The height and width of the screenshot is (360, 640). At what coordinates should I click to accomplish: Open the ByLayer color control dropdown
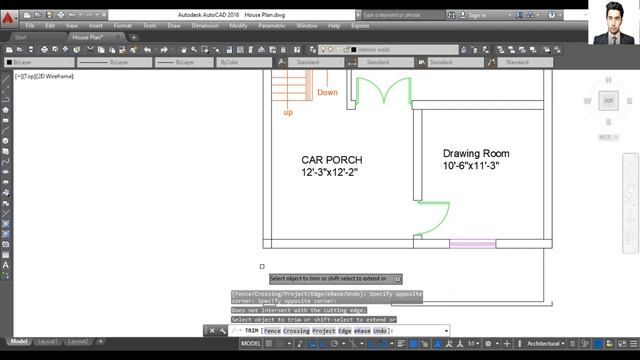[40, 62]
